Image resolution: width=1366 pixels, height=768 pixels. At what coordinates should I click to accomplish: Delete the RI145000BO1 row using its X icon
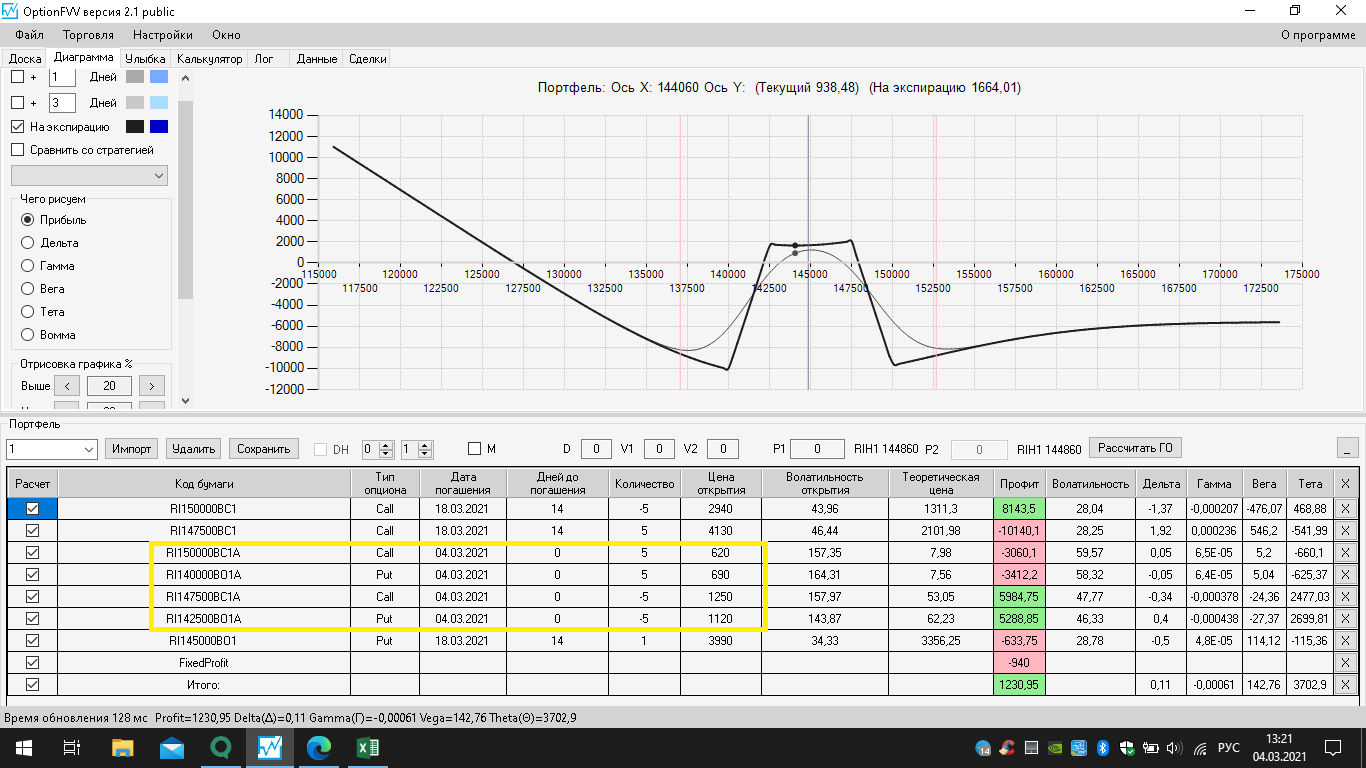(1345, 641)
